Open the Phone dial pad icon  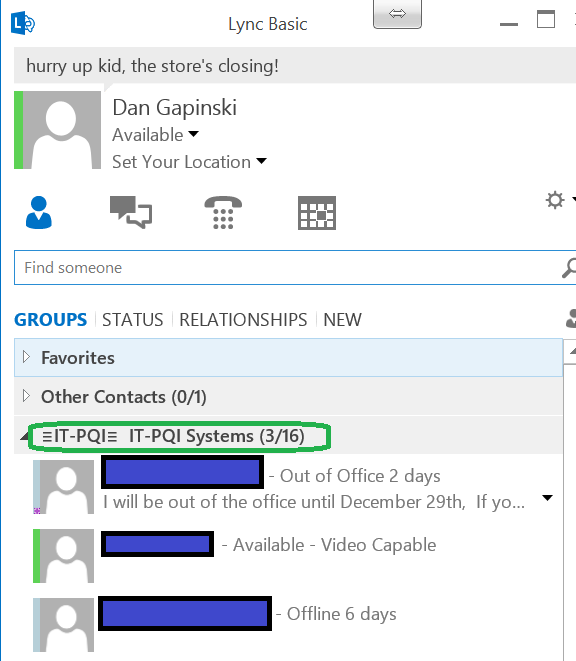(223, 212)
